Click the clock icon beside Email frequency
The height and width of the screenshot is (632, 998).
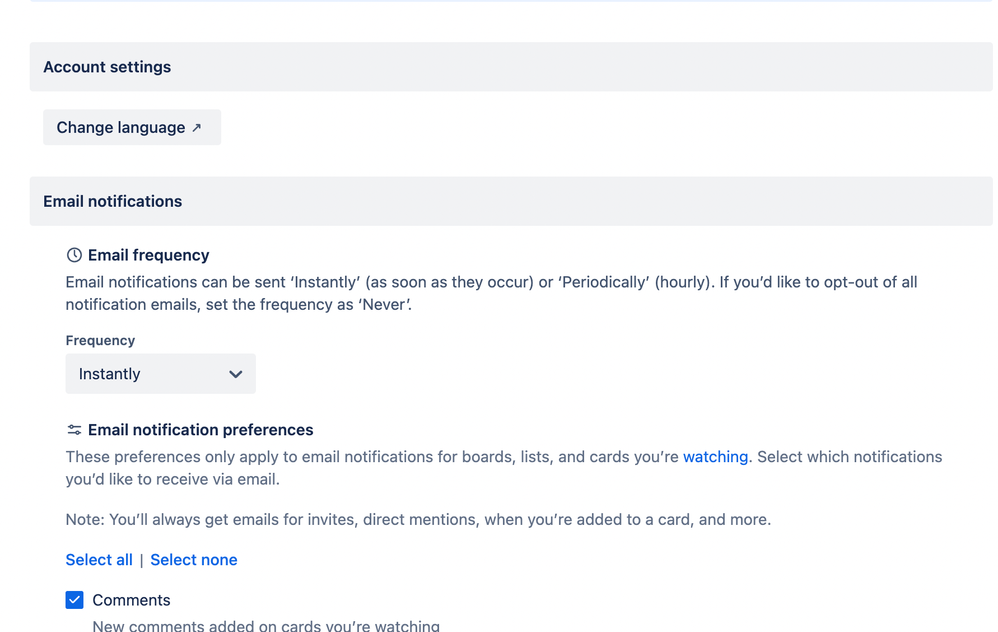(74, 255)
